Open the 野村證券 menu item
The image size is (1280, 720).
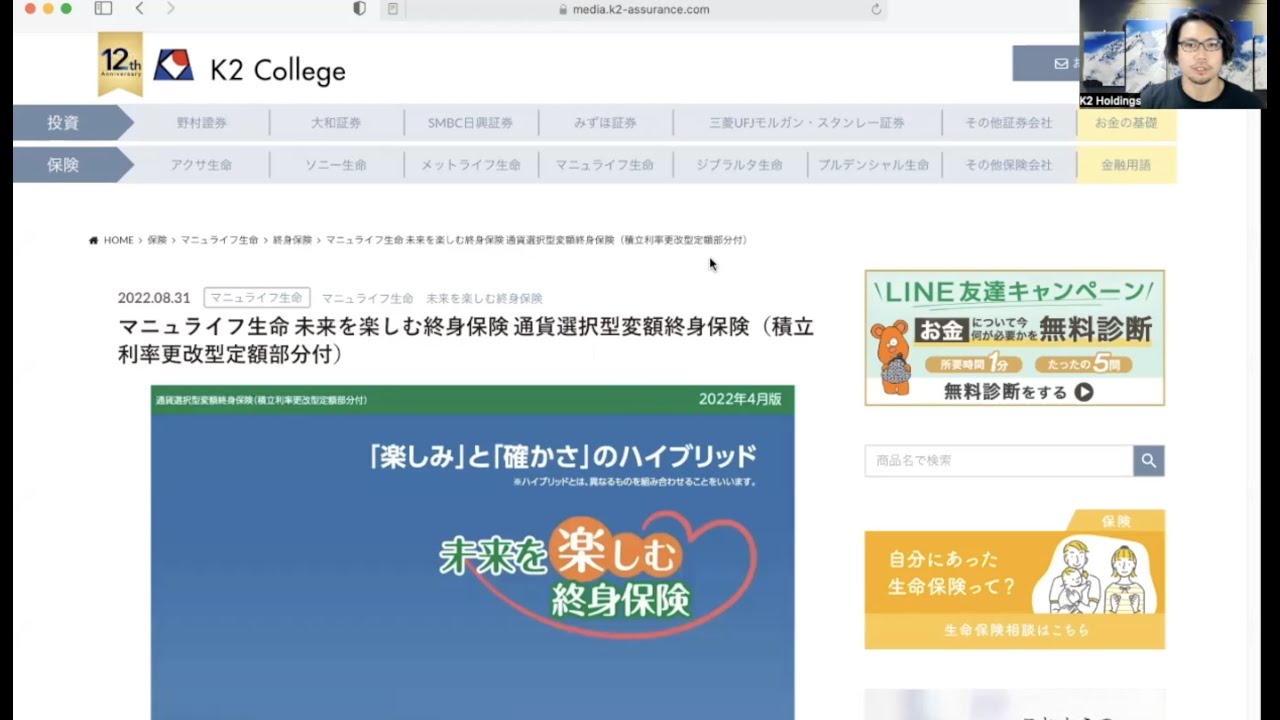click(x=202, y=123)
